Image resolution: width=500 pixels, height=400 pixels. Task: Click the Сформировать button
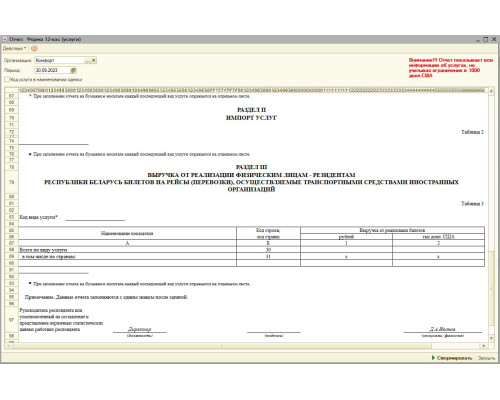454,358
